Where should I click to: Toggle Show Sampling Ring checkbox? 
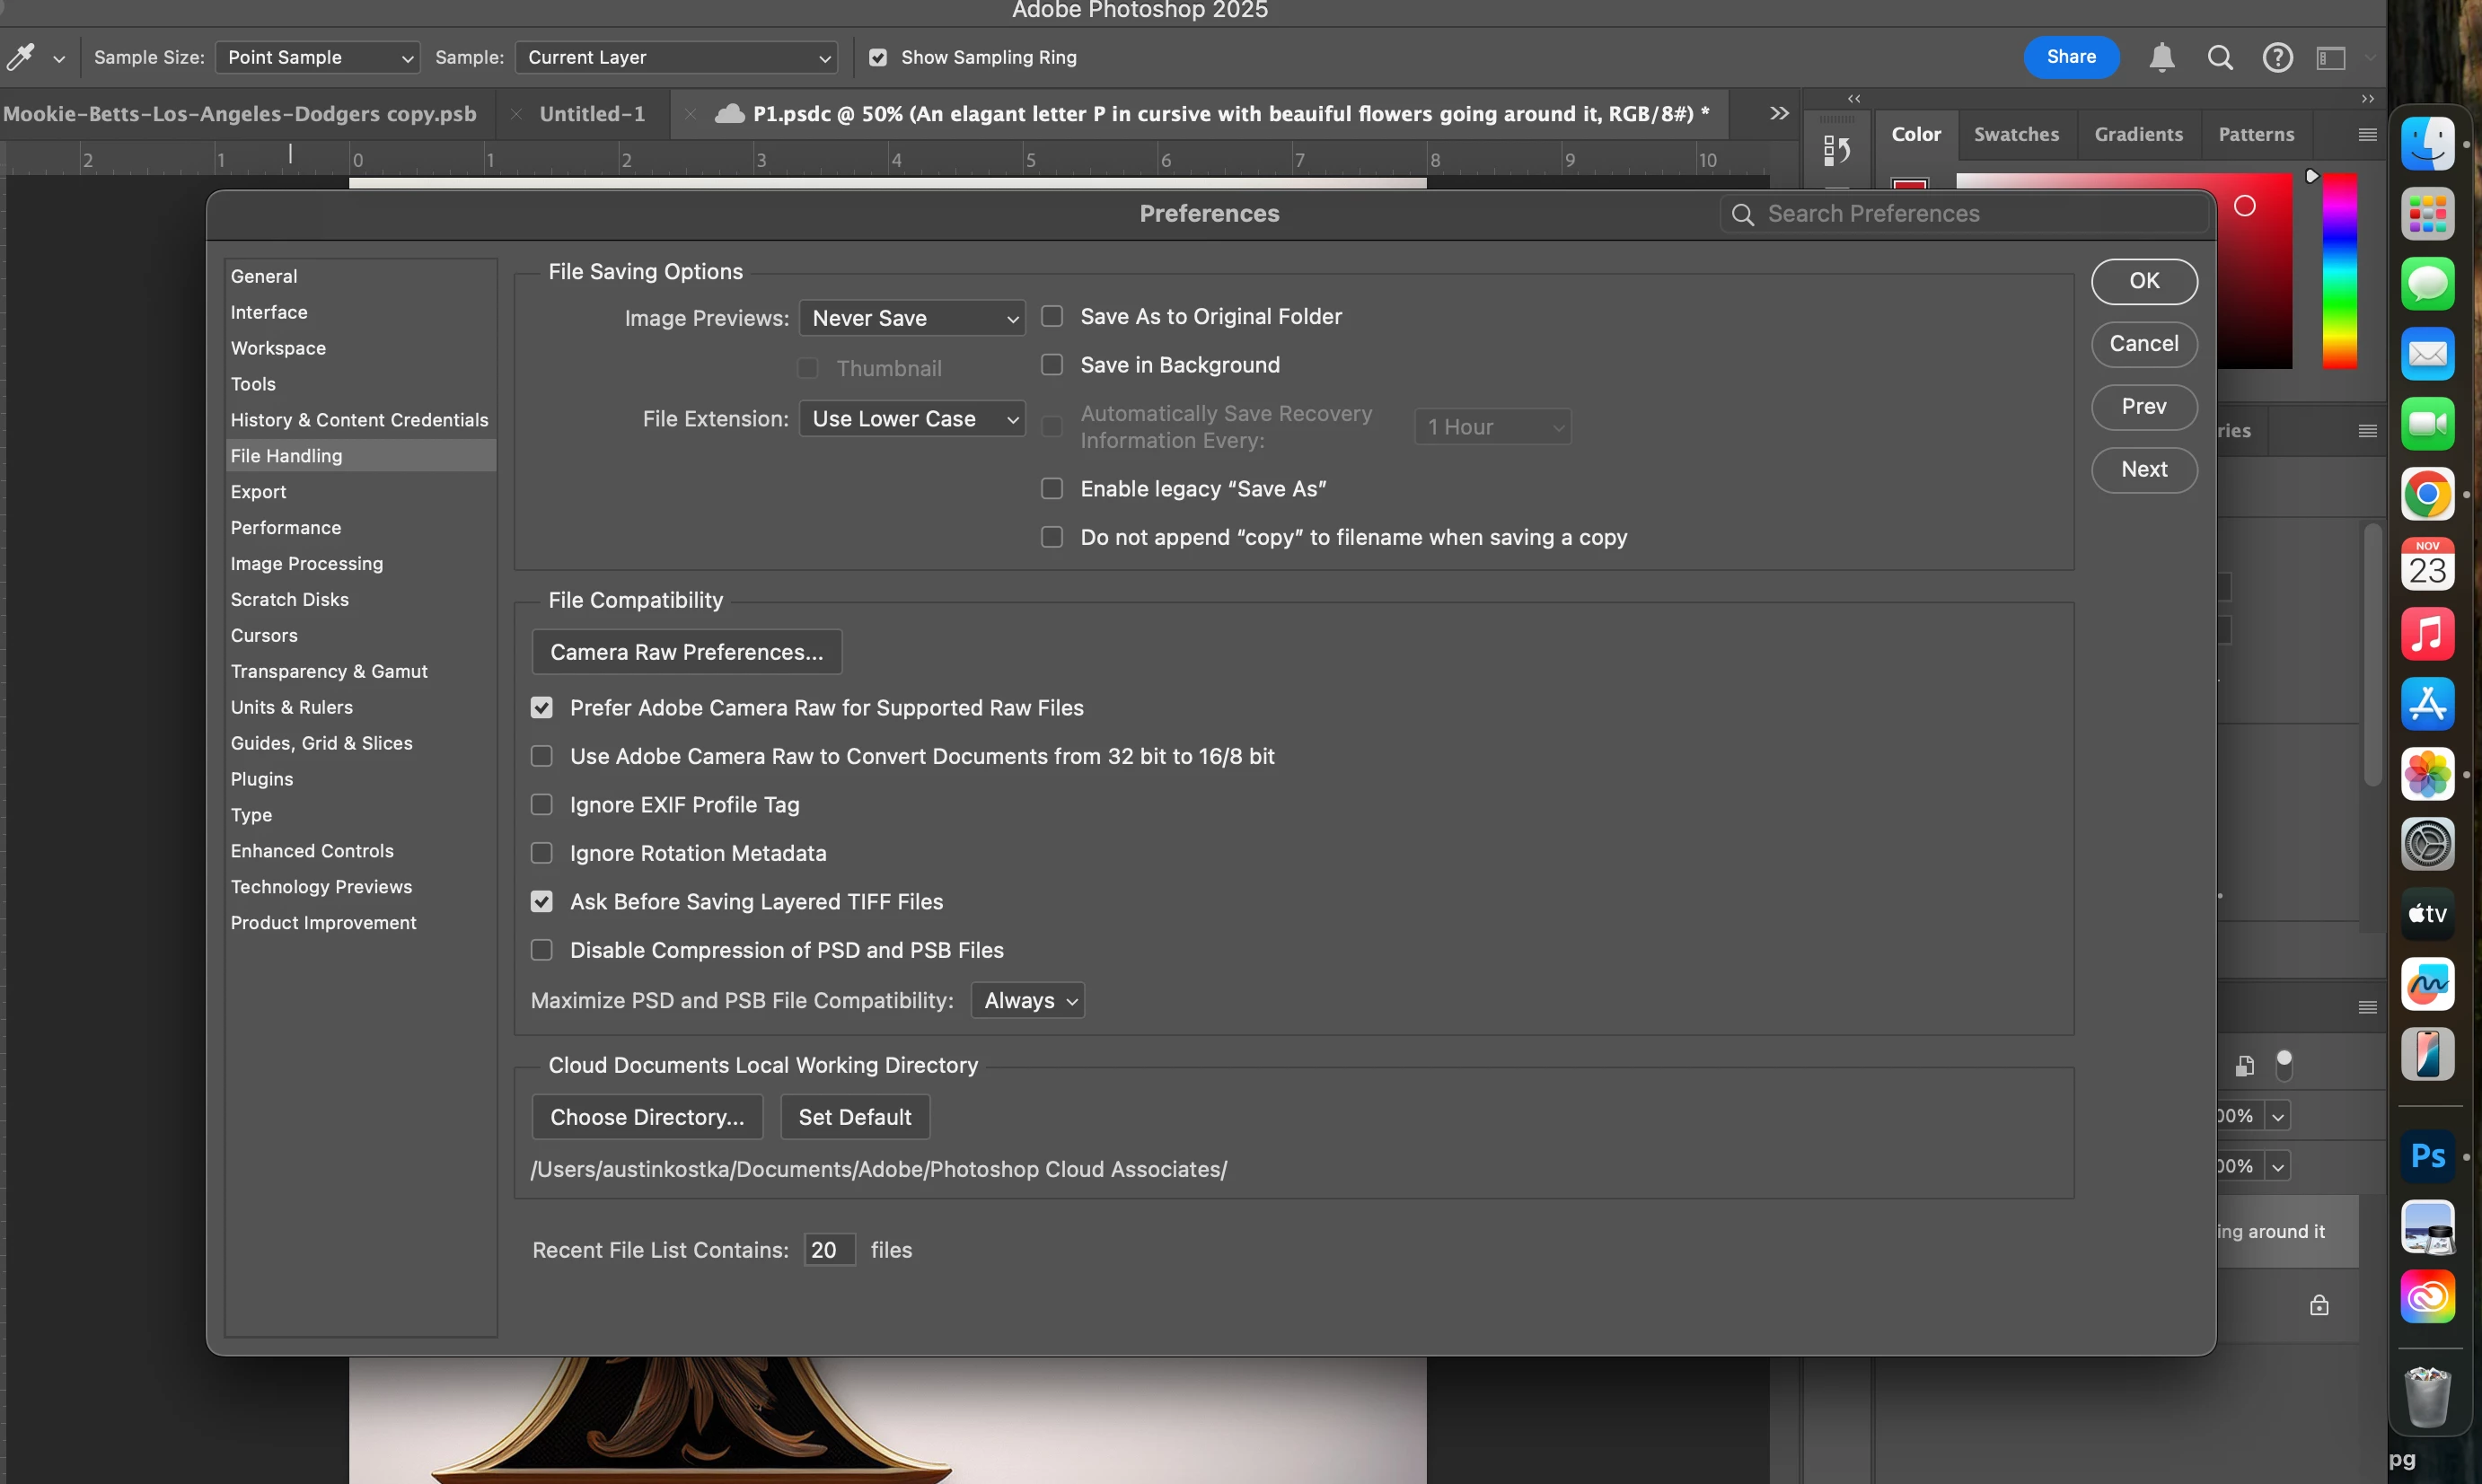coord(878,58)
